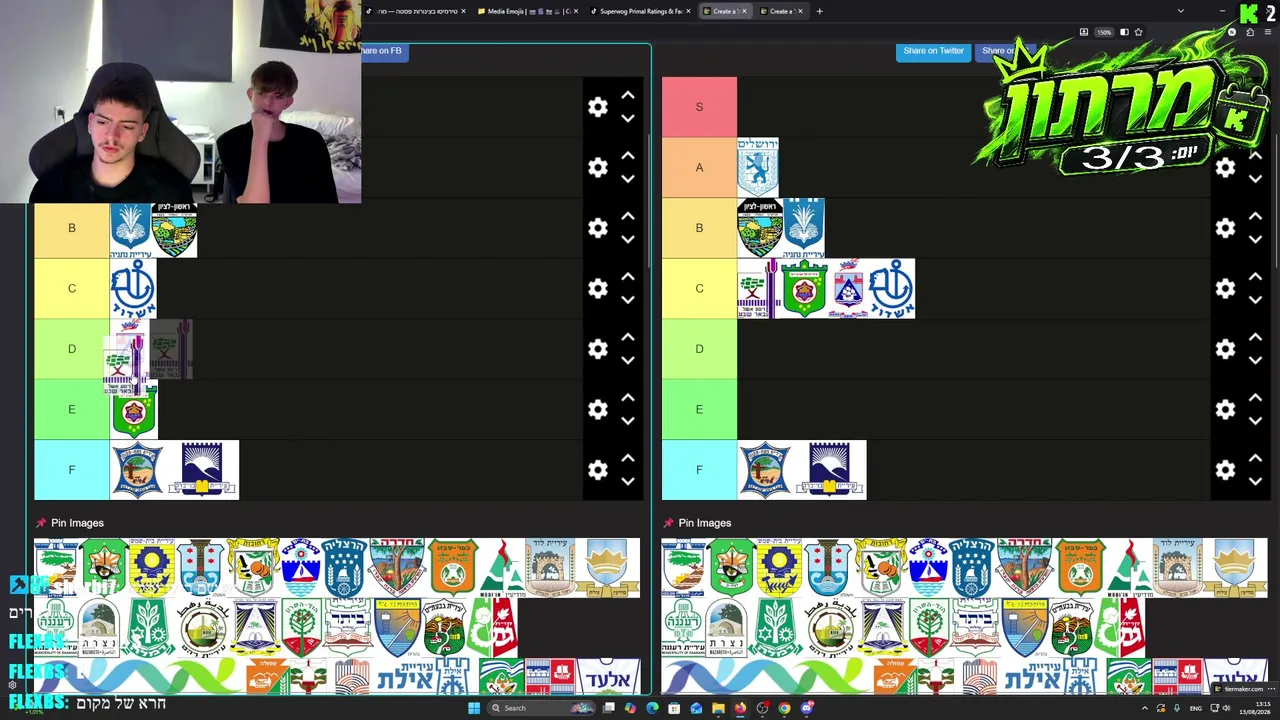Select the active Create a tab

pos(724,11)
